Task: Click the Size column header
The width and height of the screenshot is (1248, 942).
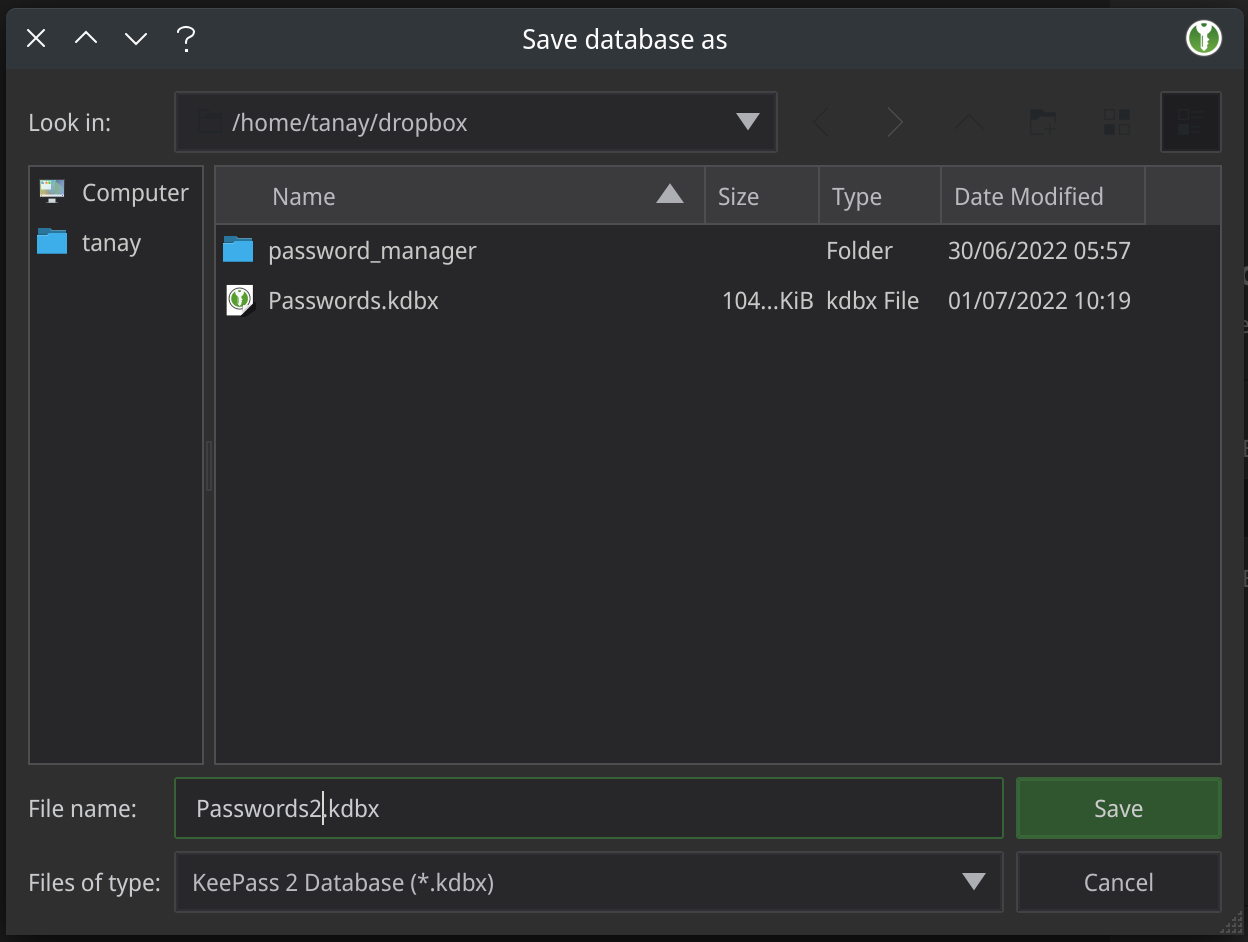Action: 738,195
